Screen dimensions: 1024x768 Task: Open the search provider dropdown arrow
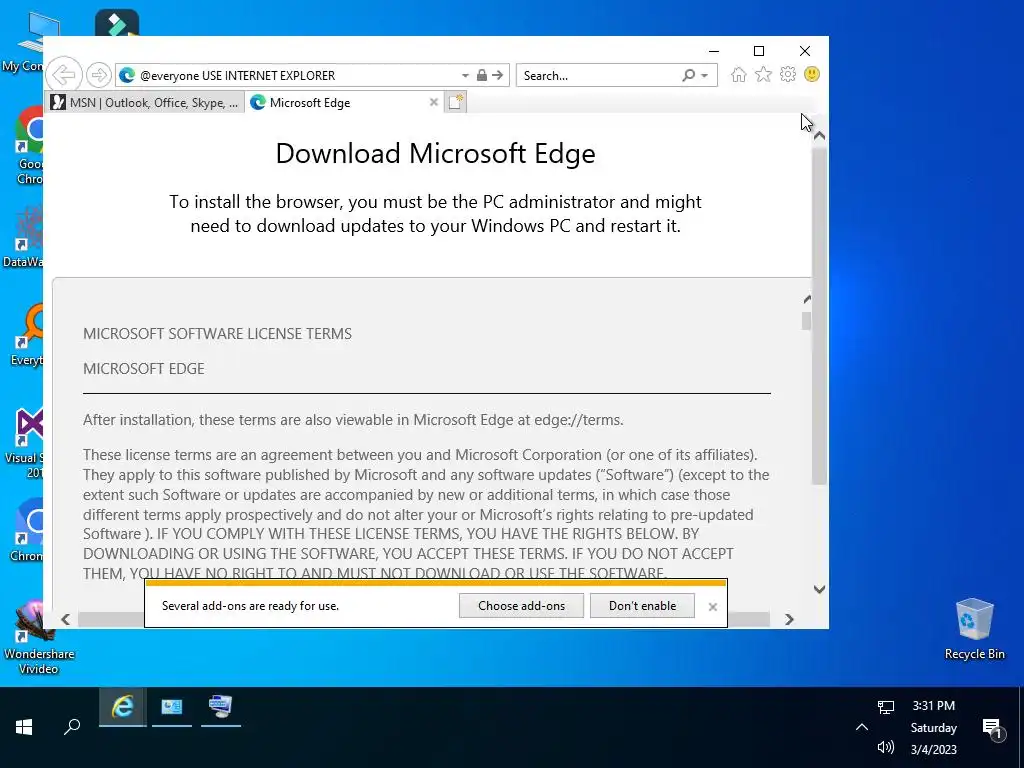(705, 76)
